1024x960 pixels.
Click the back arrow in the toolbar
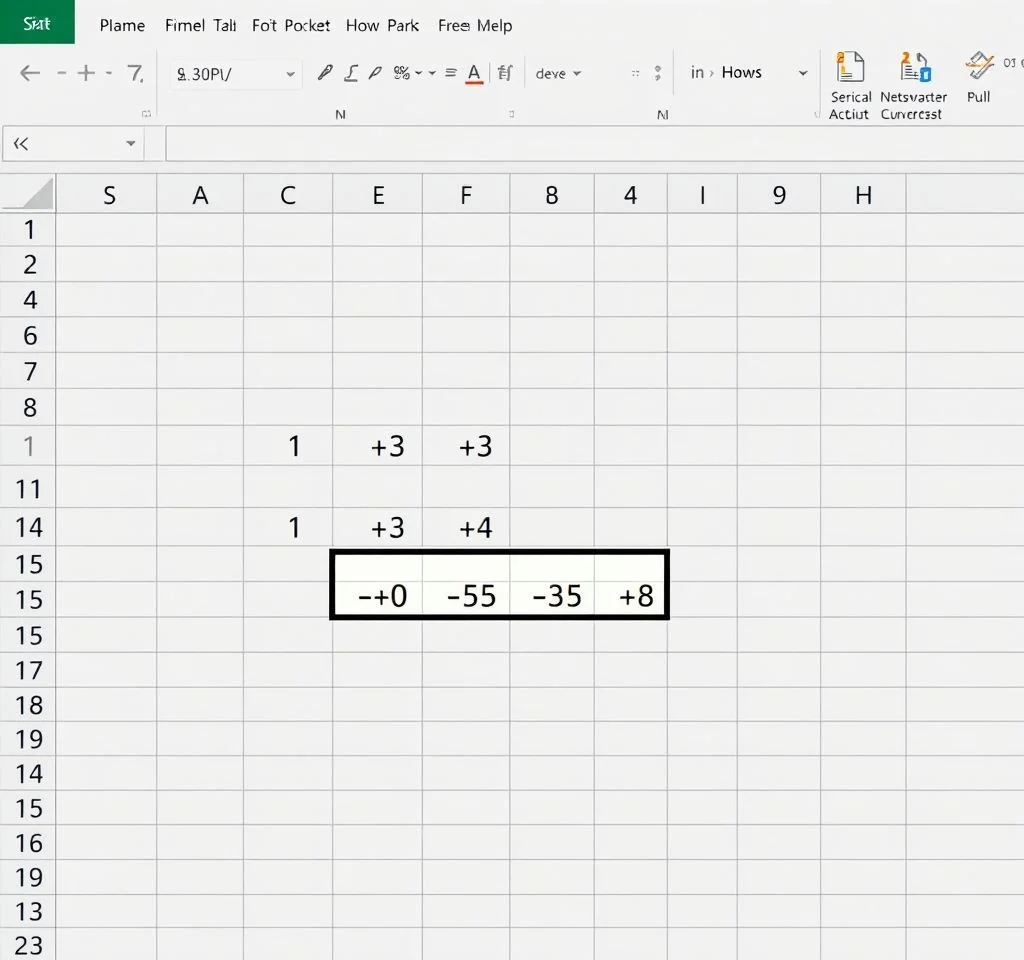(30, 73)
